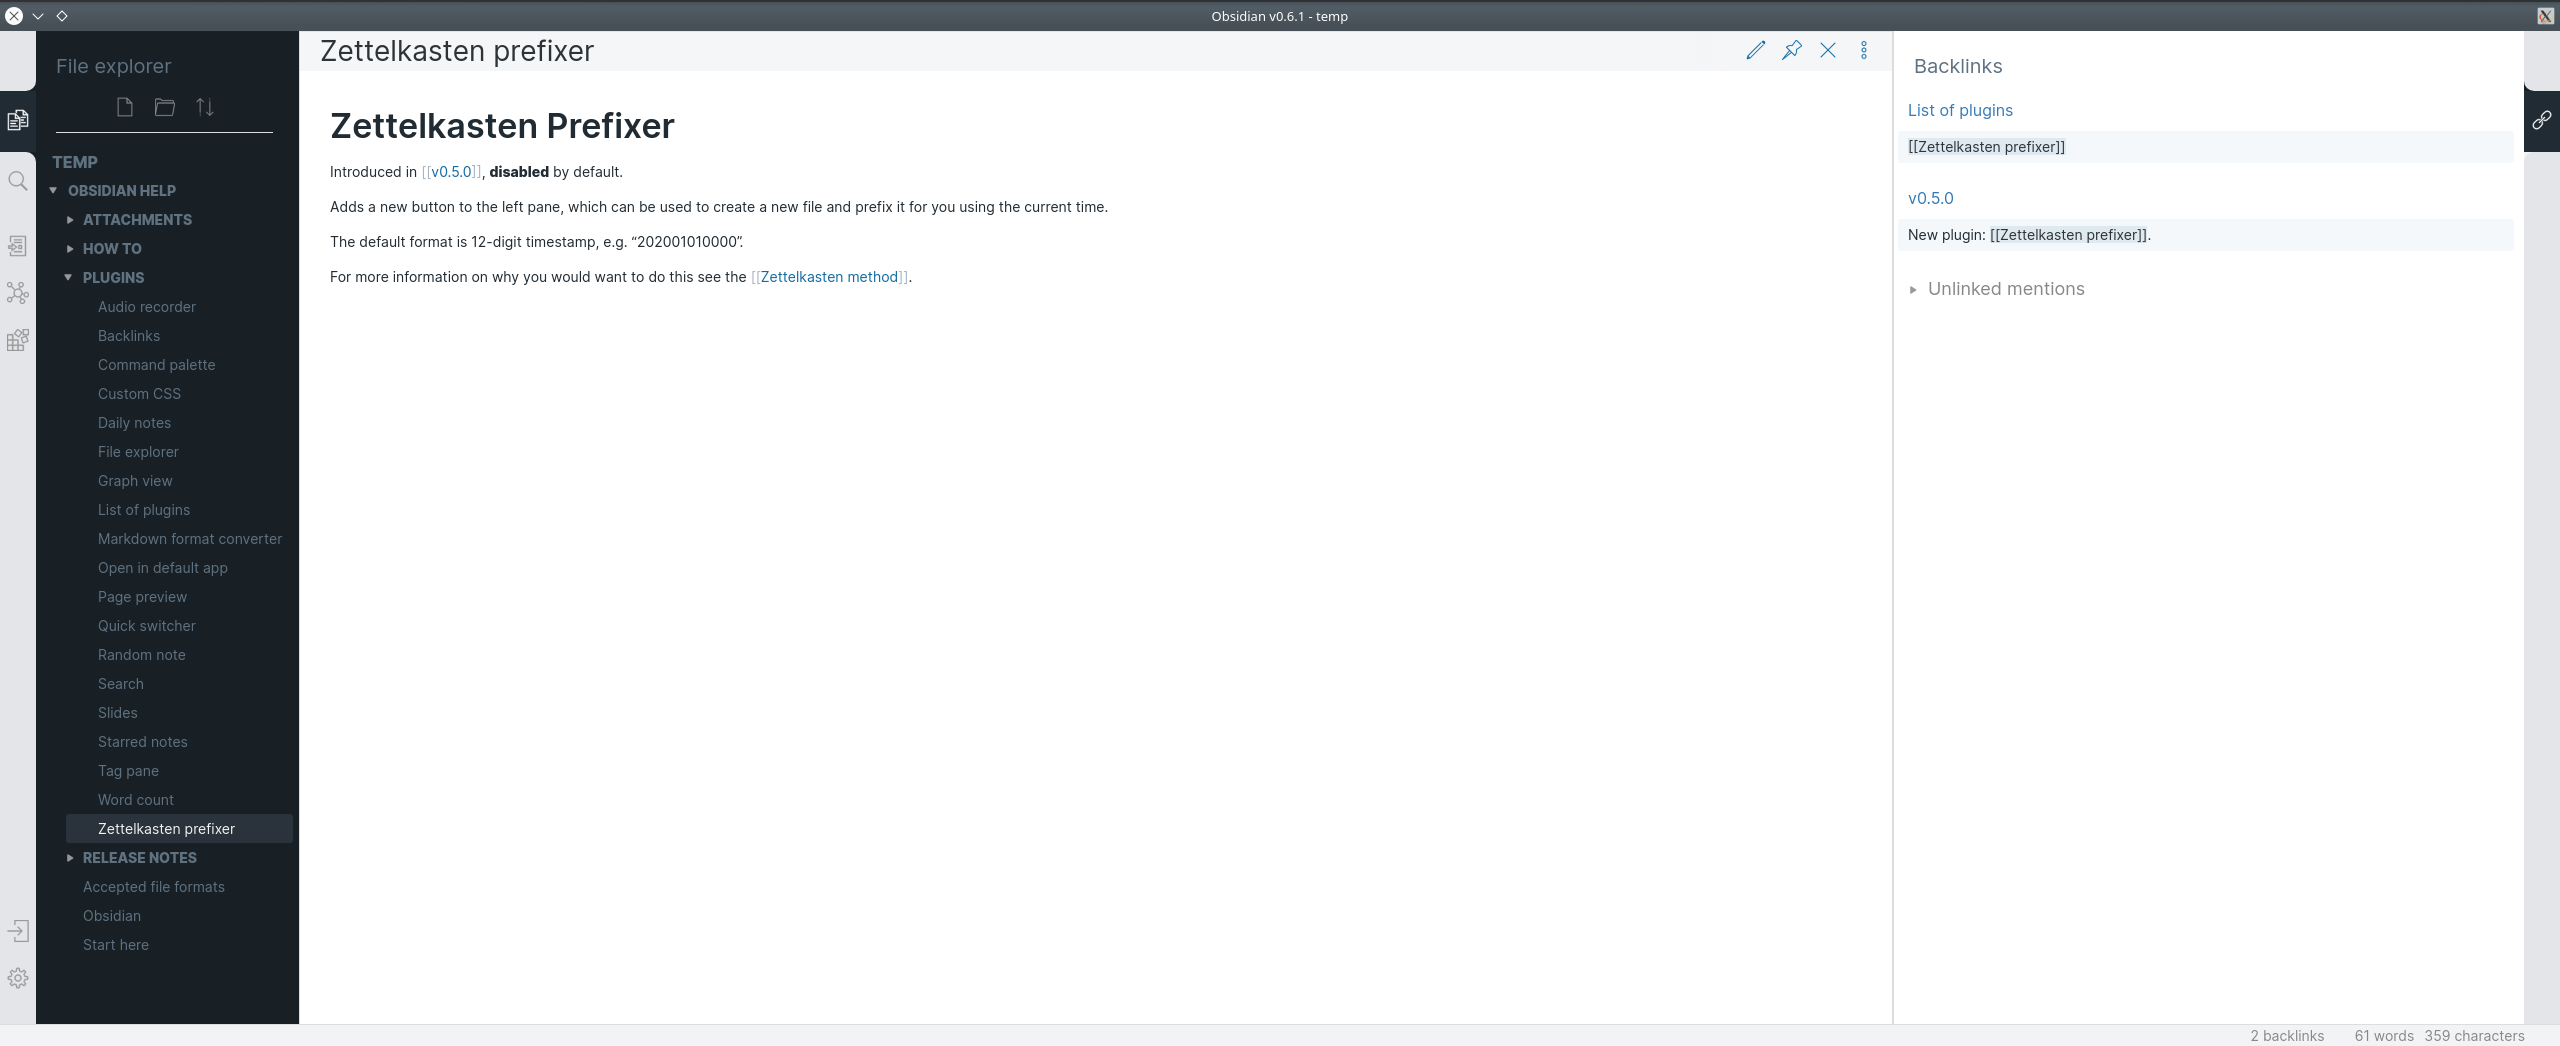Change the file sort order with the arrows icon
Screen dimensions: 2560x1046
coord(205,107)
